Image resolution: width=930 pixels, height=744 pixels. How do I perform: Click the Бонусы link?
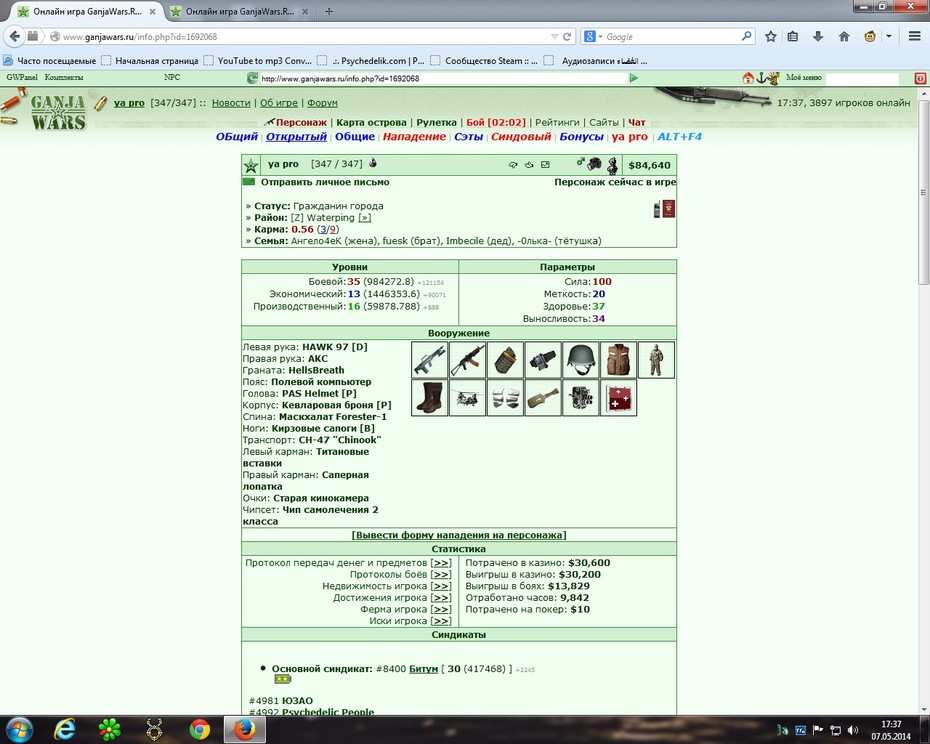581,136
